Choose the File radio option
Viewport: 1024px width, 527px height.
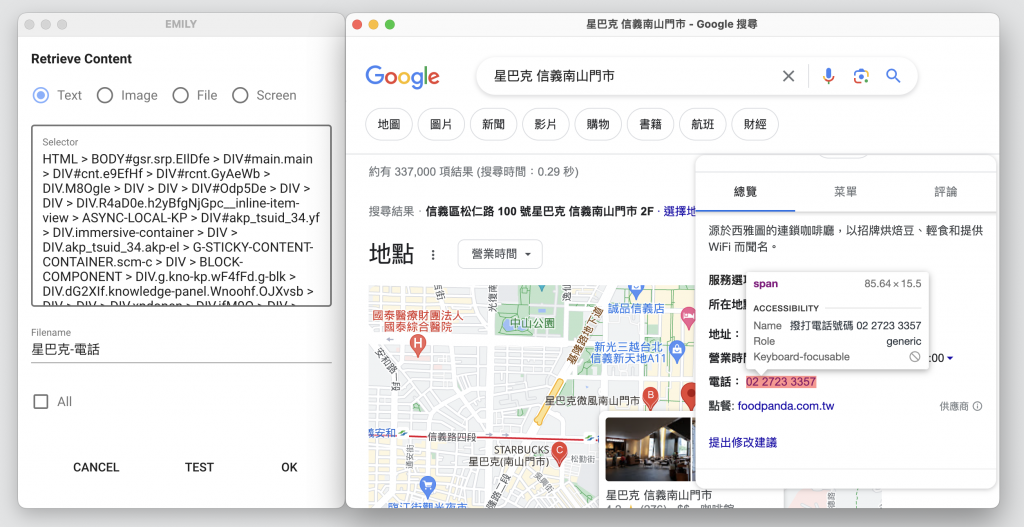pos(181,95)
